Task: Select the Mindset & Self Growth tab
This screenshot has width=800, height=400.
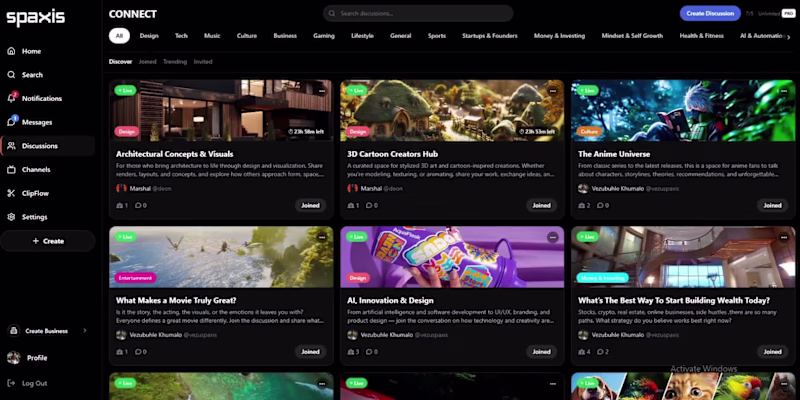Action: point(632,36)
